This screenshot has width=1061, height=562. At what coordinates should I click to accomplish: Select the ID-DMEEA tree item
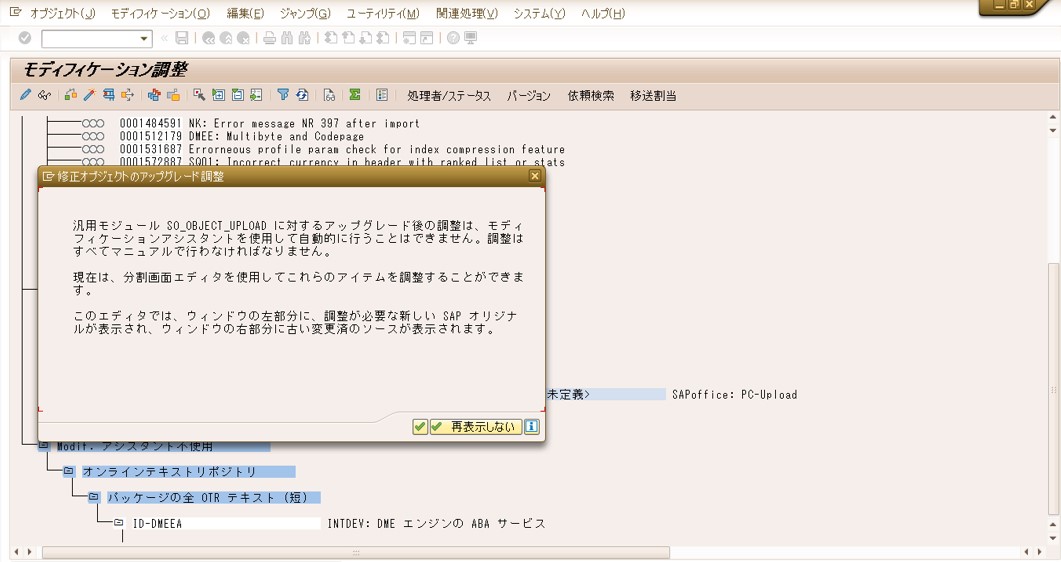click(x=157, y=523)
